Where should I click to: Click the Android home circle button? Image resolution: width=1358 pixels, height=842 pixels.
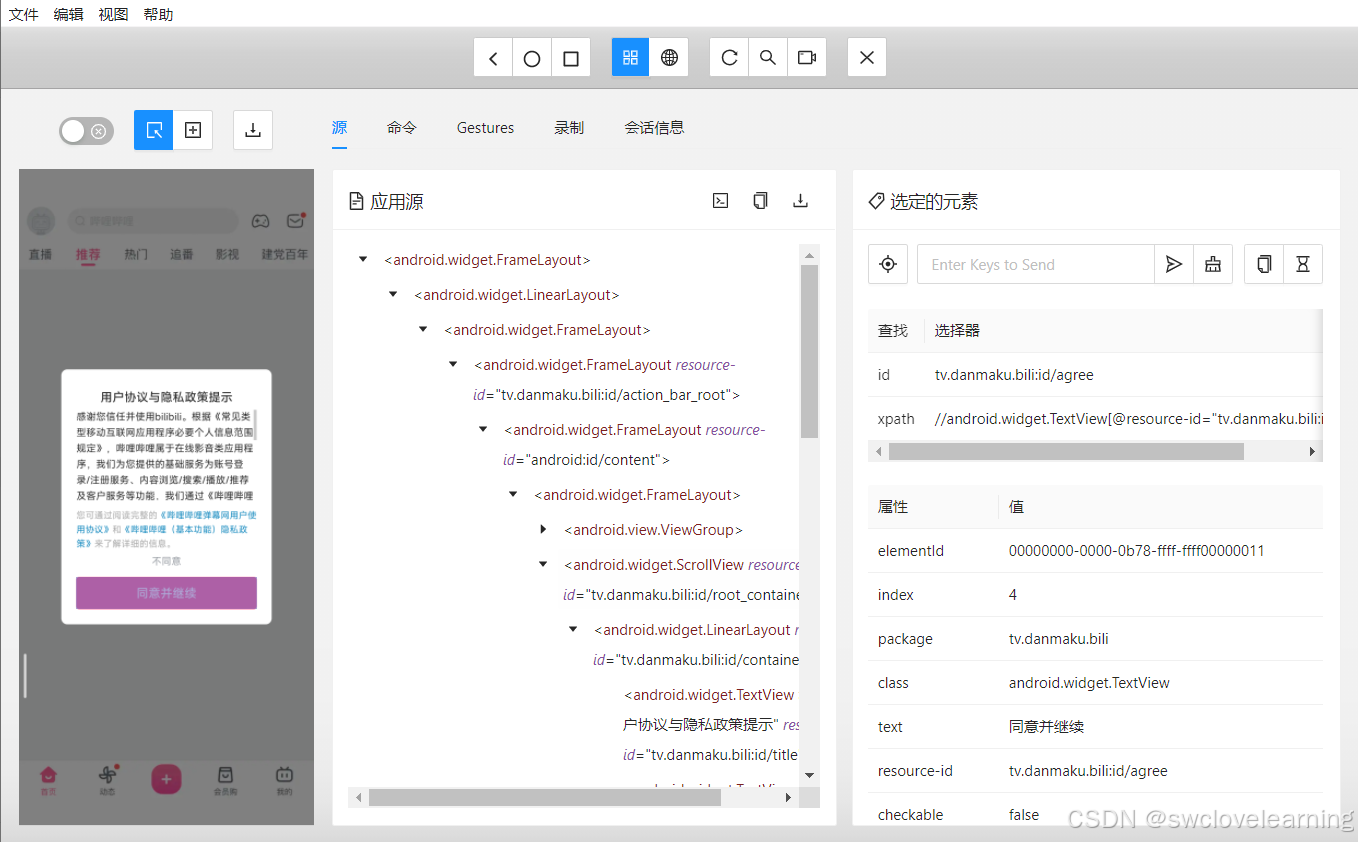coord(532,58)
